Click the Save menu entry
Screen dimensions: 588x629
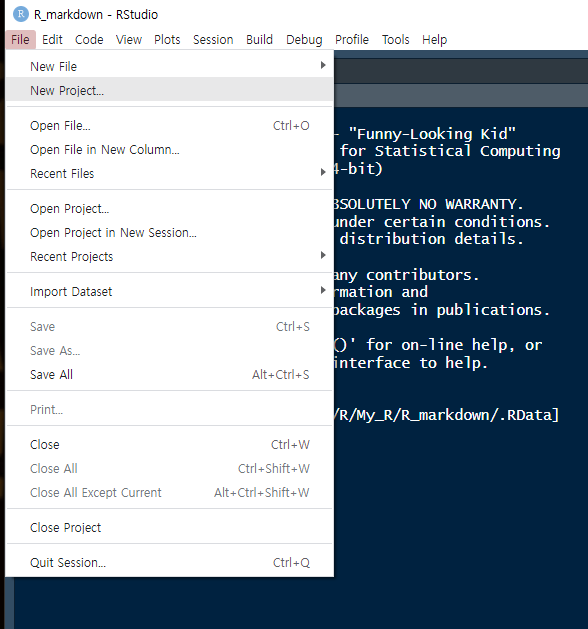pyautogui.click(x=170, y=327)
